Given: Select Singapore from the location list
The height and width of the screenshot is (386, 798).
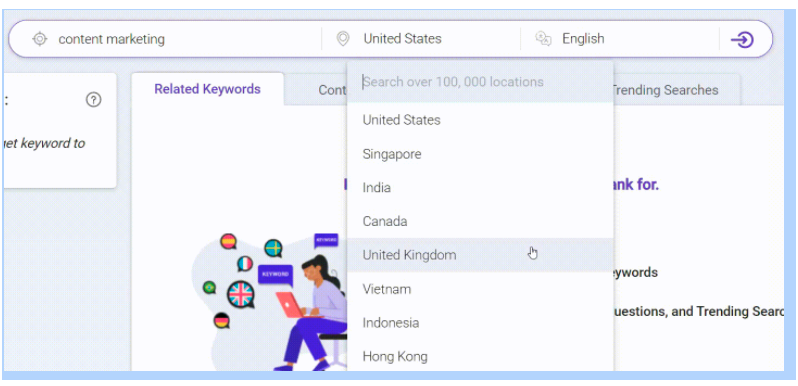Looking at the screenshot, I should click(x=480, y=154).
